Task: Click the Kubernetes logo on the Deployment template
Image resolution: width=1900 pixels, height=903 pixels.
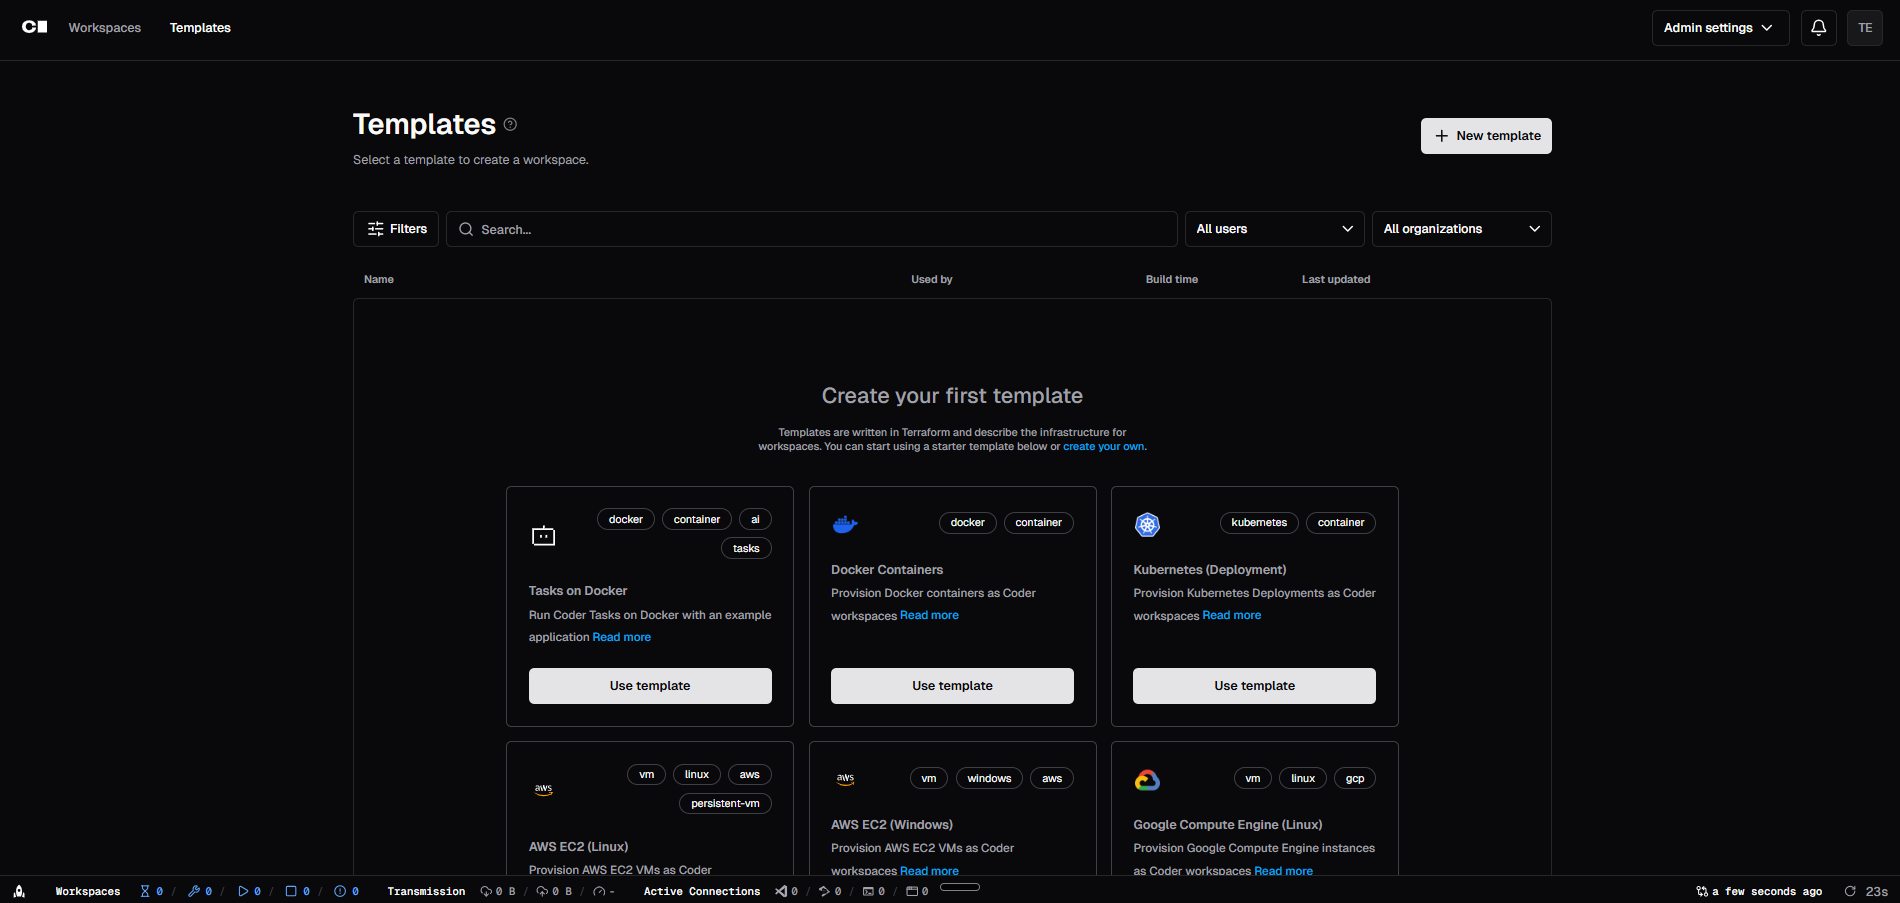Action: [x=1147, y=524]
